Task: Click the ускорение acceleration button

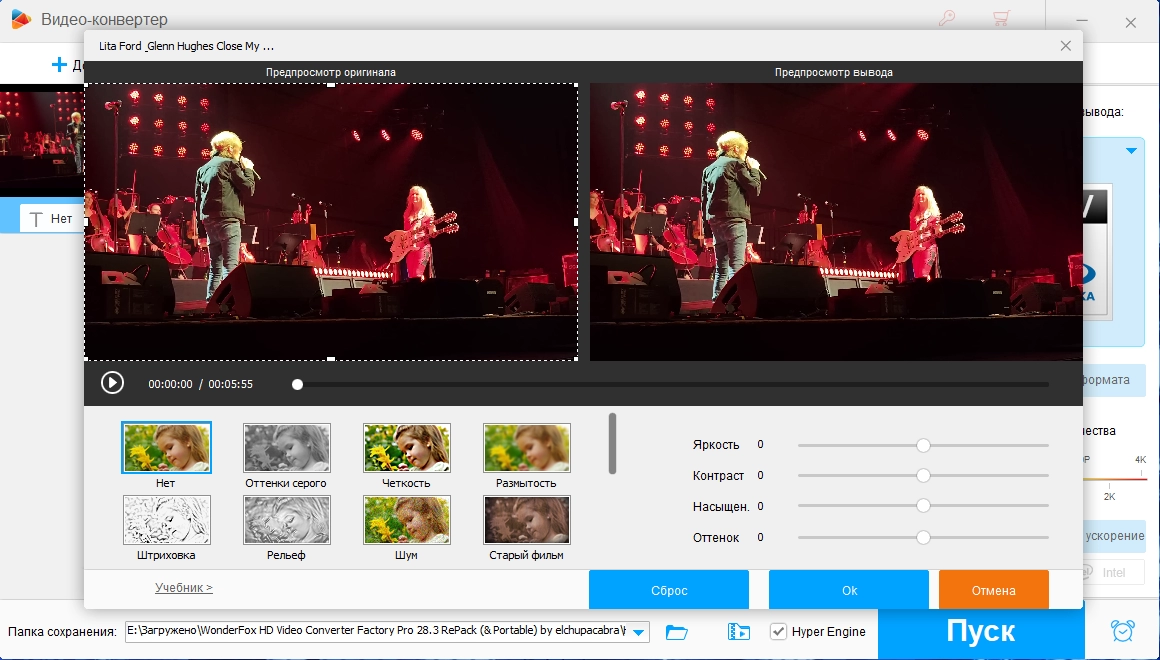Action: click(x=1114, y=536)
